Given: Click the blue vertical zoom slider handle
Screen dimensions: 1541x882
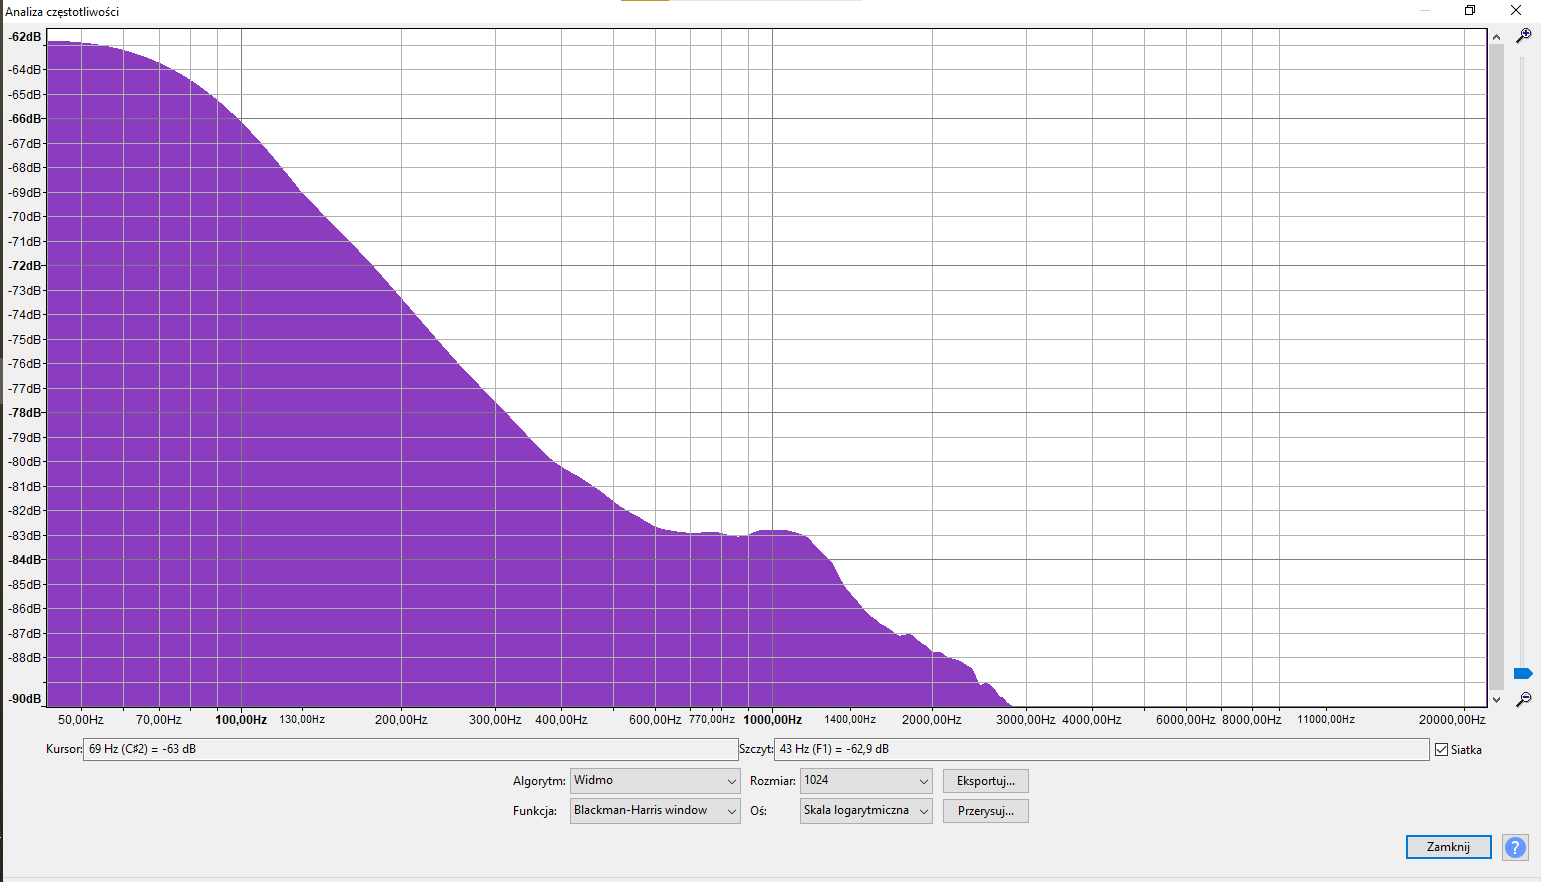Looking at the screenshot, I should click(1522, 673).
